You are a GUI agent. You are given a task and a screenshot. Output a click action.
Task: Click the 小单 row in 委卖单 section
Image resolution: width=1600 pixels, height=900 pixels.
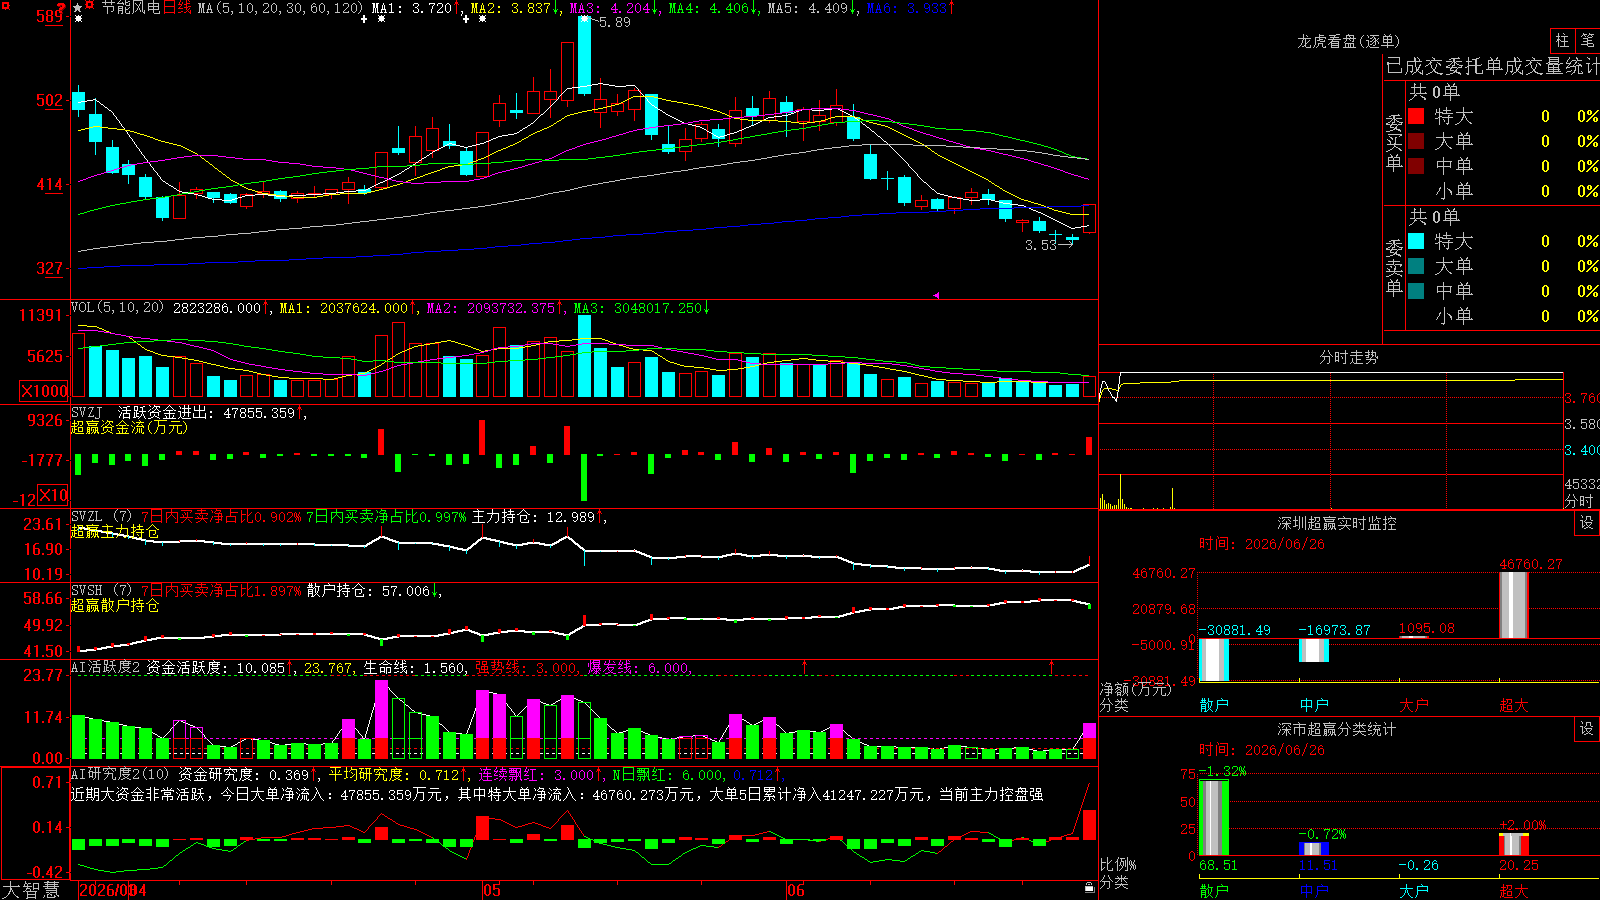click(1502, 316)
